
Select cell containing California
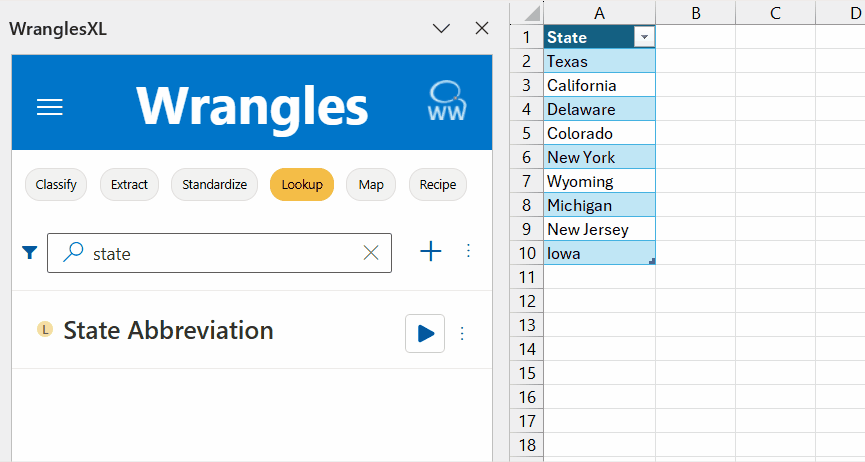(599, 85)
